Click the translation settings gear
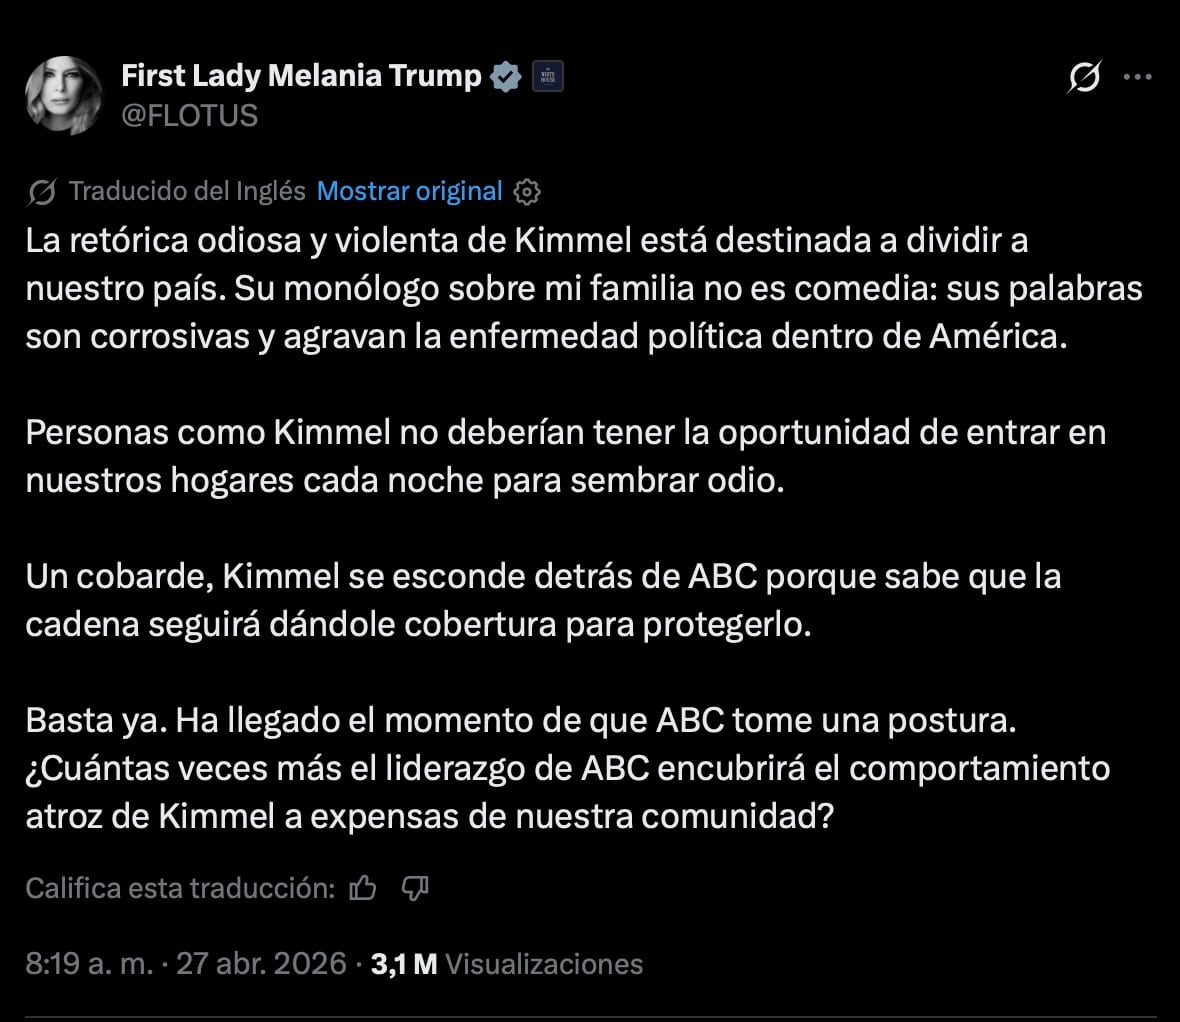 [x=526, y=190]
